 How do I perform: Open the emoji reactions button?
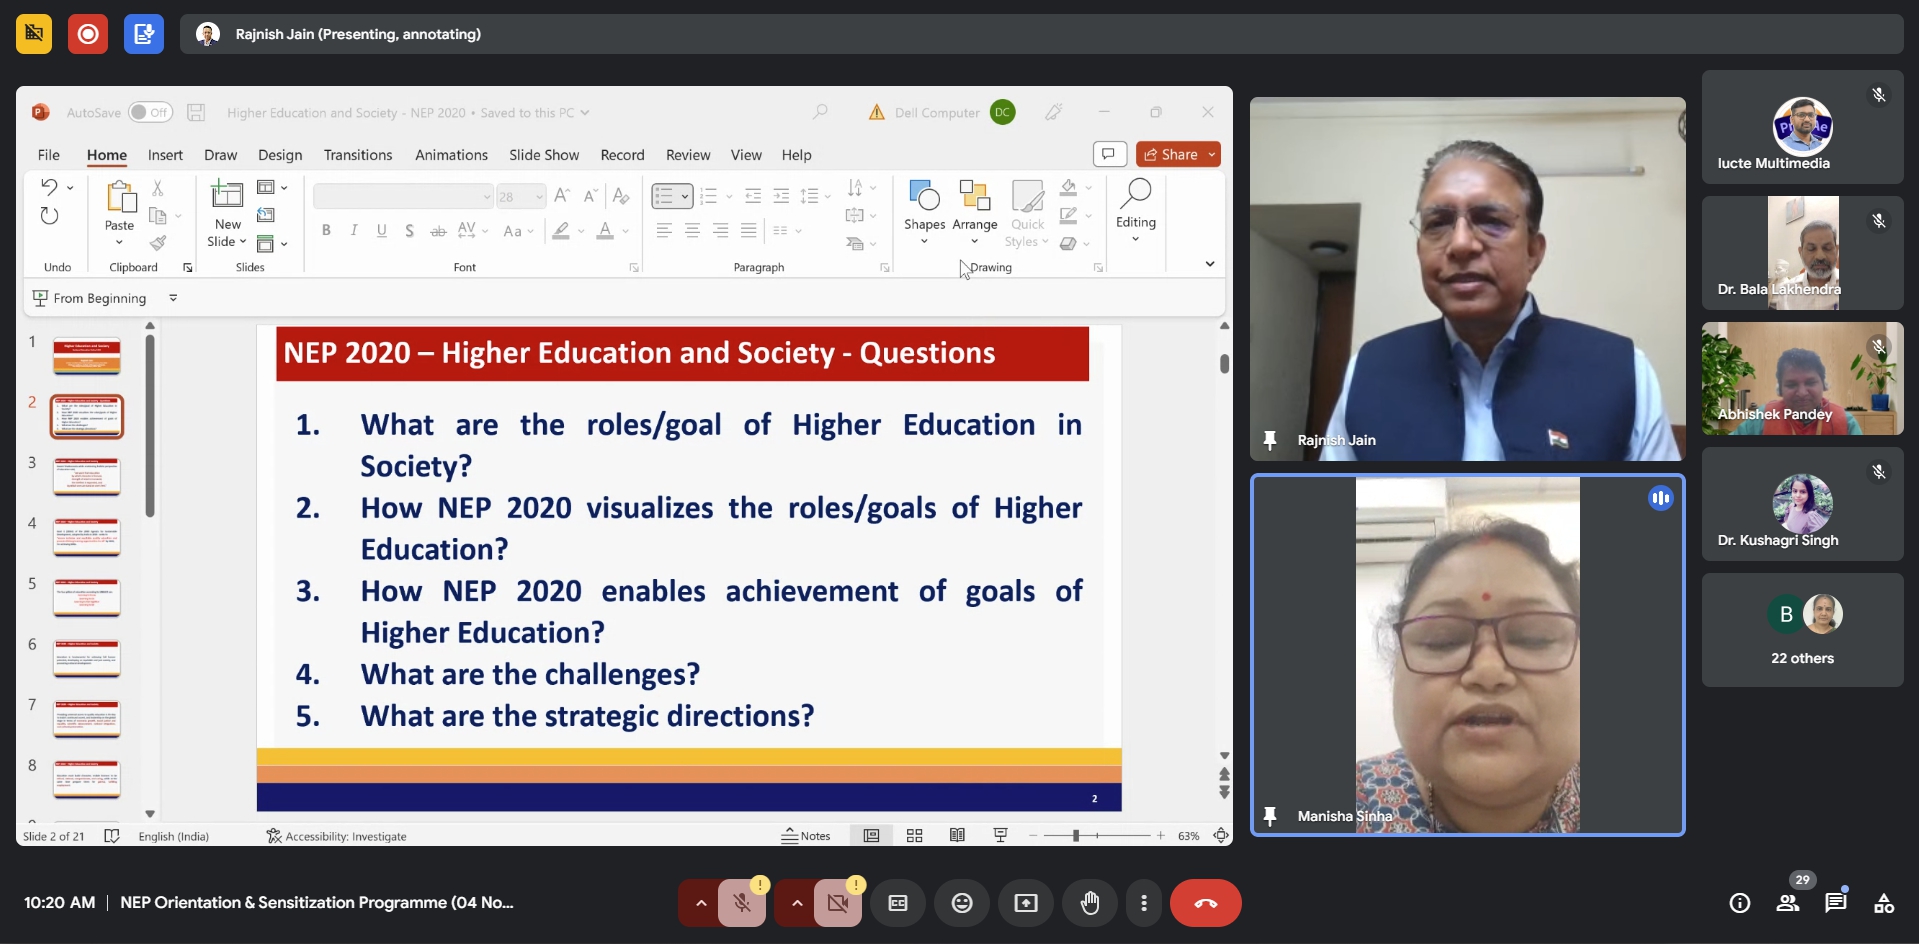click(x=961, y=903)
